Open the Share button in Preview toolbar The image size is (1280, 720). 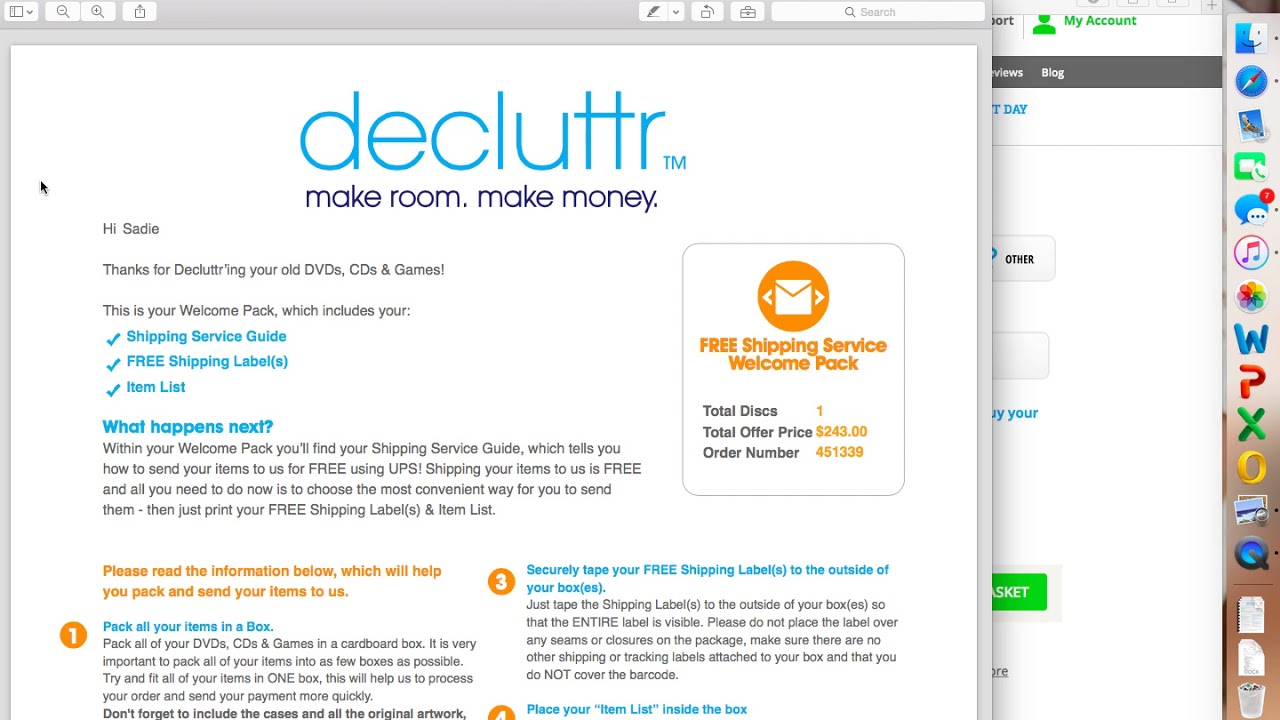[x=140, y=12]
